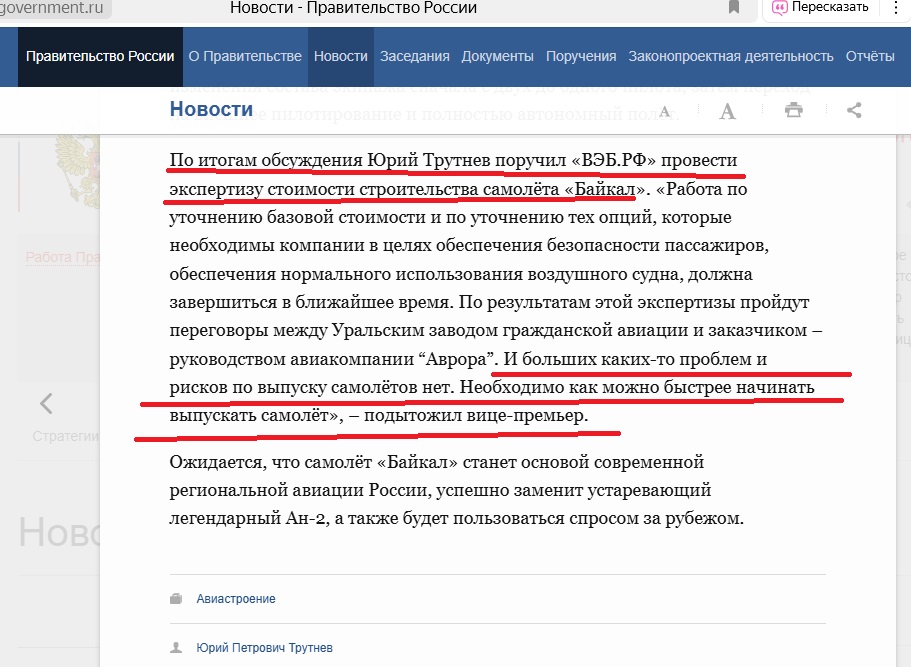Open the Авиастроение tag link
Screen dimensions: 911x667
pyautogui.click(x=236, y=599)
